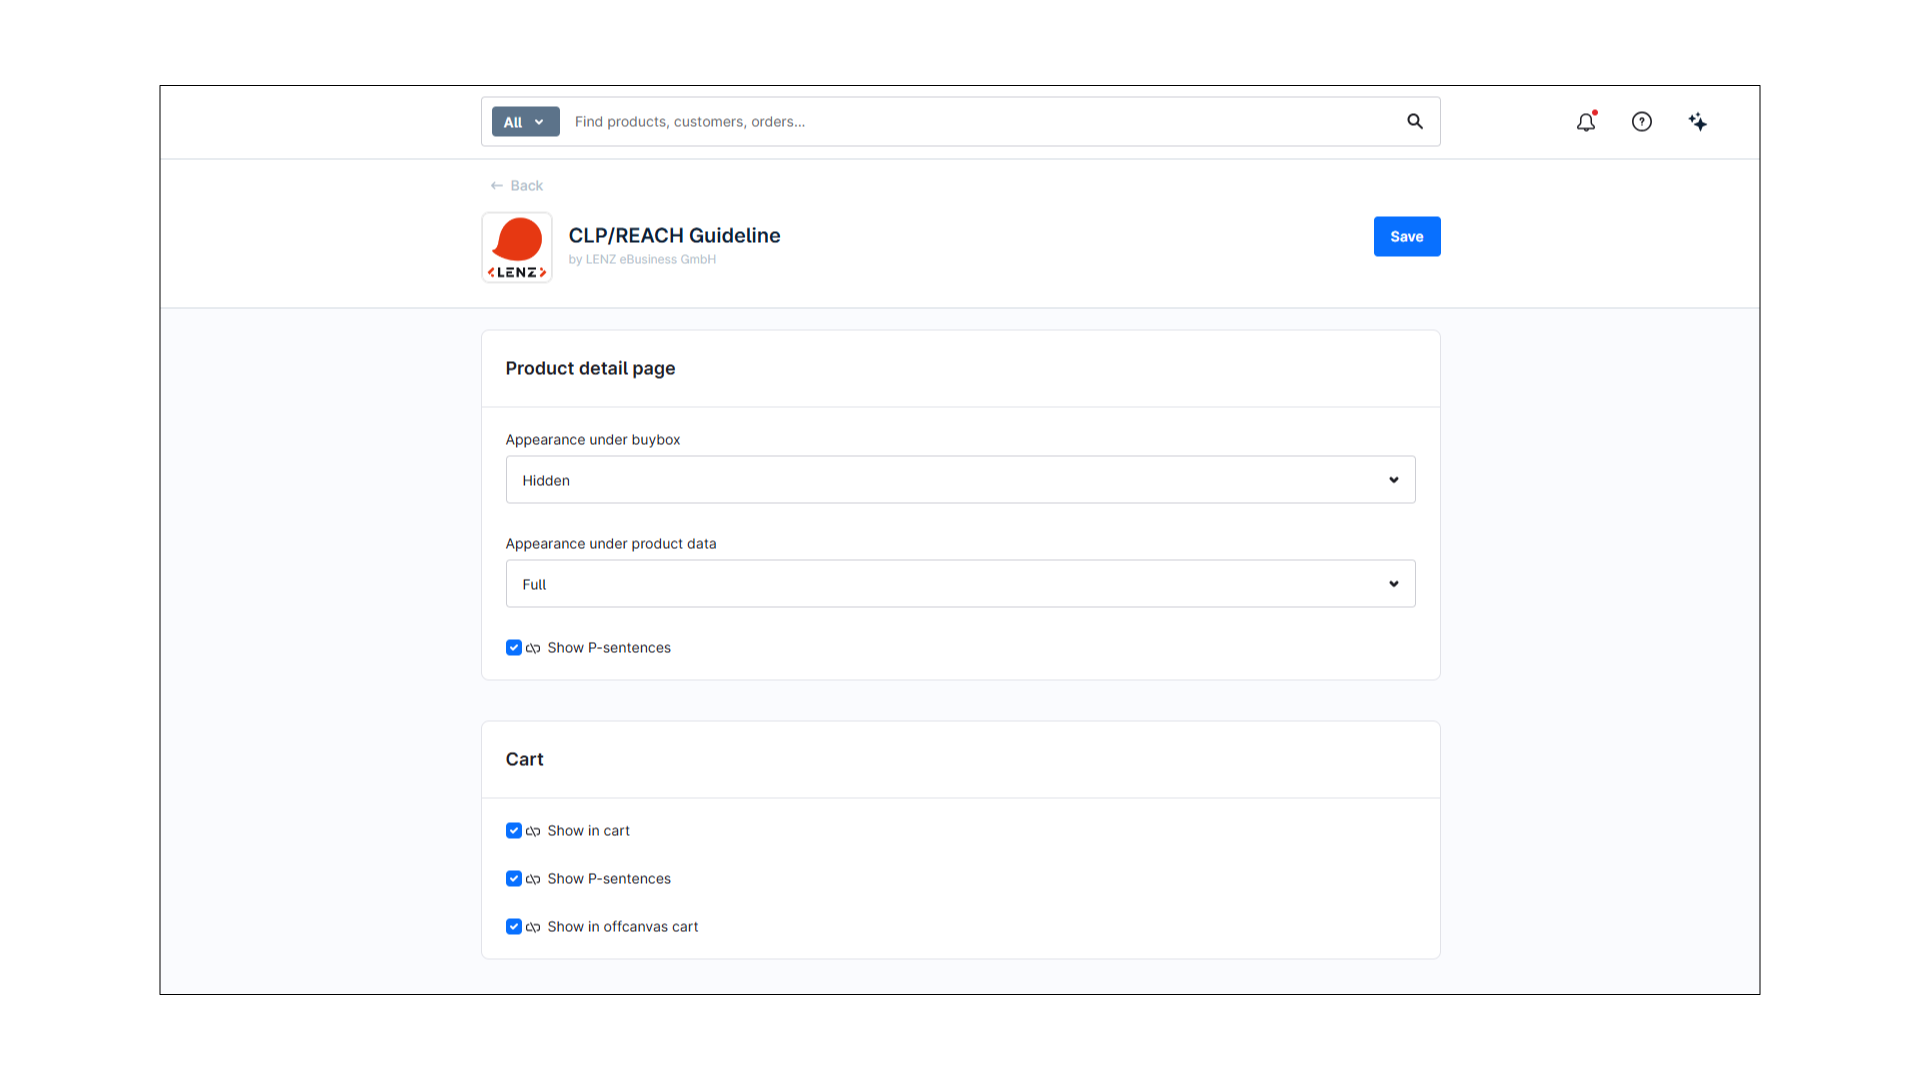Toggle the Show in cart checkbox

point(514,831)
